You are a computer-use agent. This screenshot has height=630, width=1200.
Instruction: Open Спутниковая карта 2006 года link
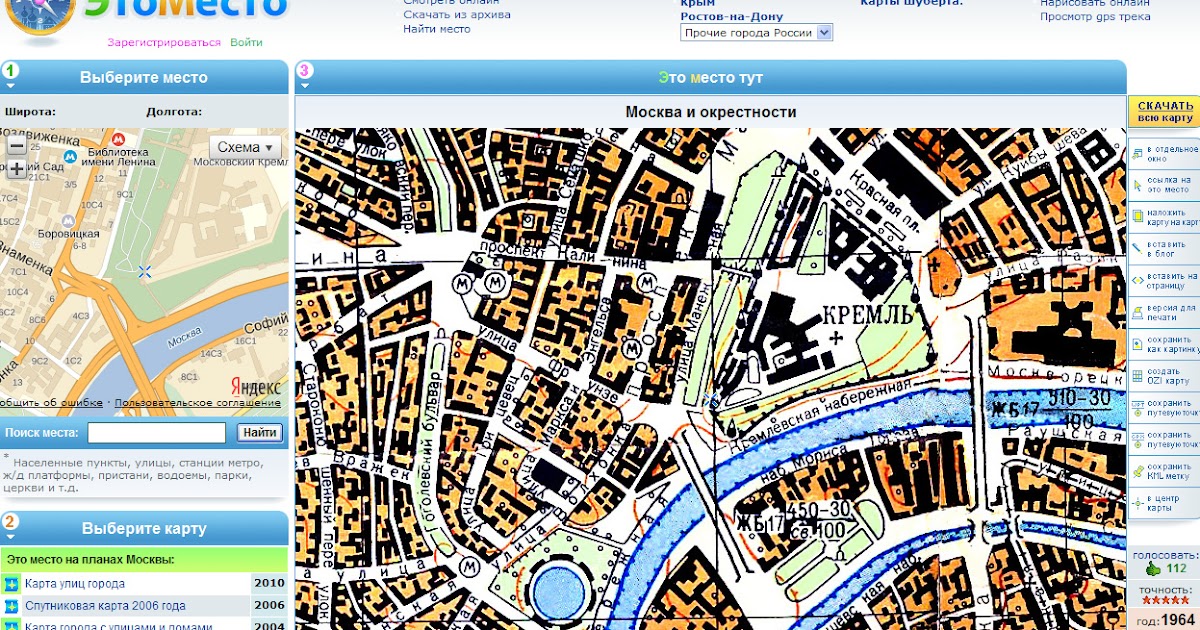[105, 606]
